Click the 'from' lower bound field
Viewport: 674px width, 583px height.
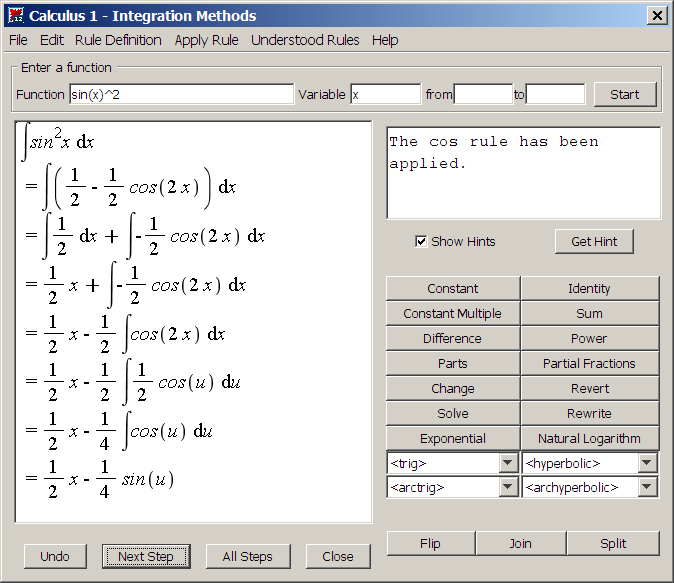483,94
